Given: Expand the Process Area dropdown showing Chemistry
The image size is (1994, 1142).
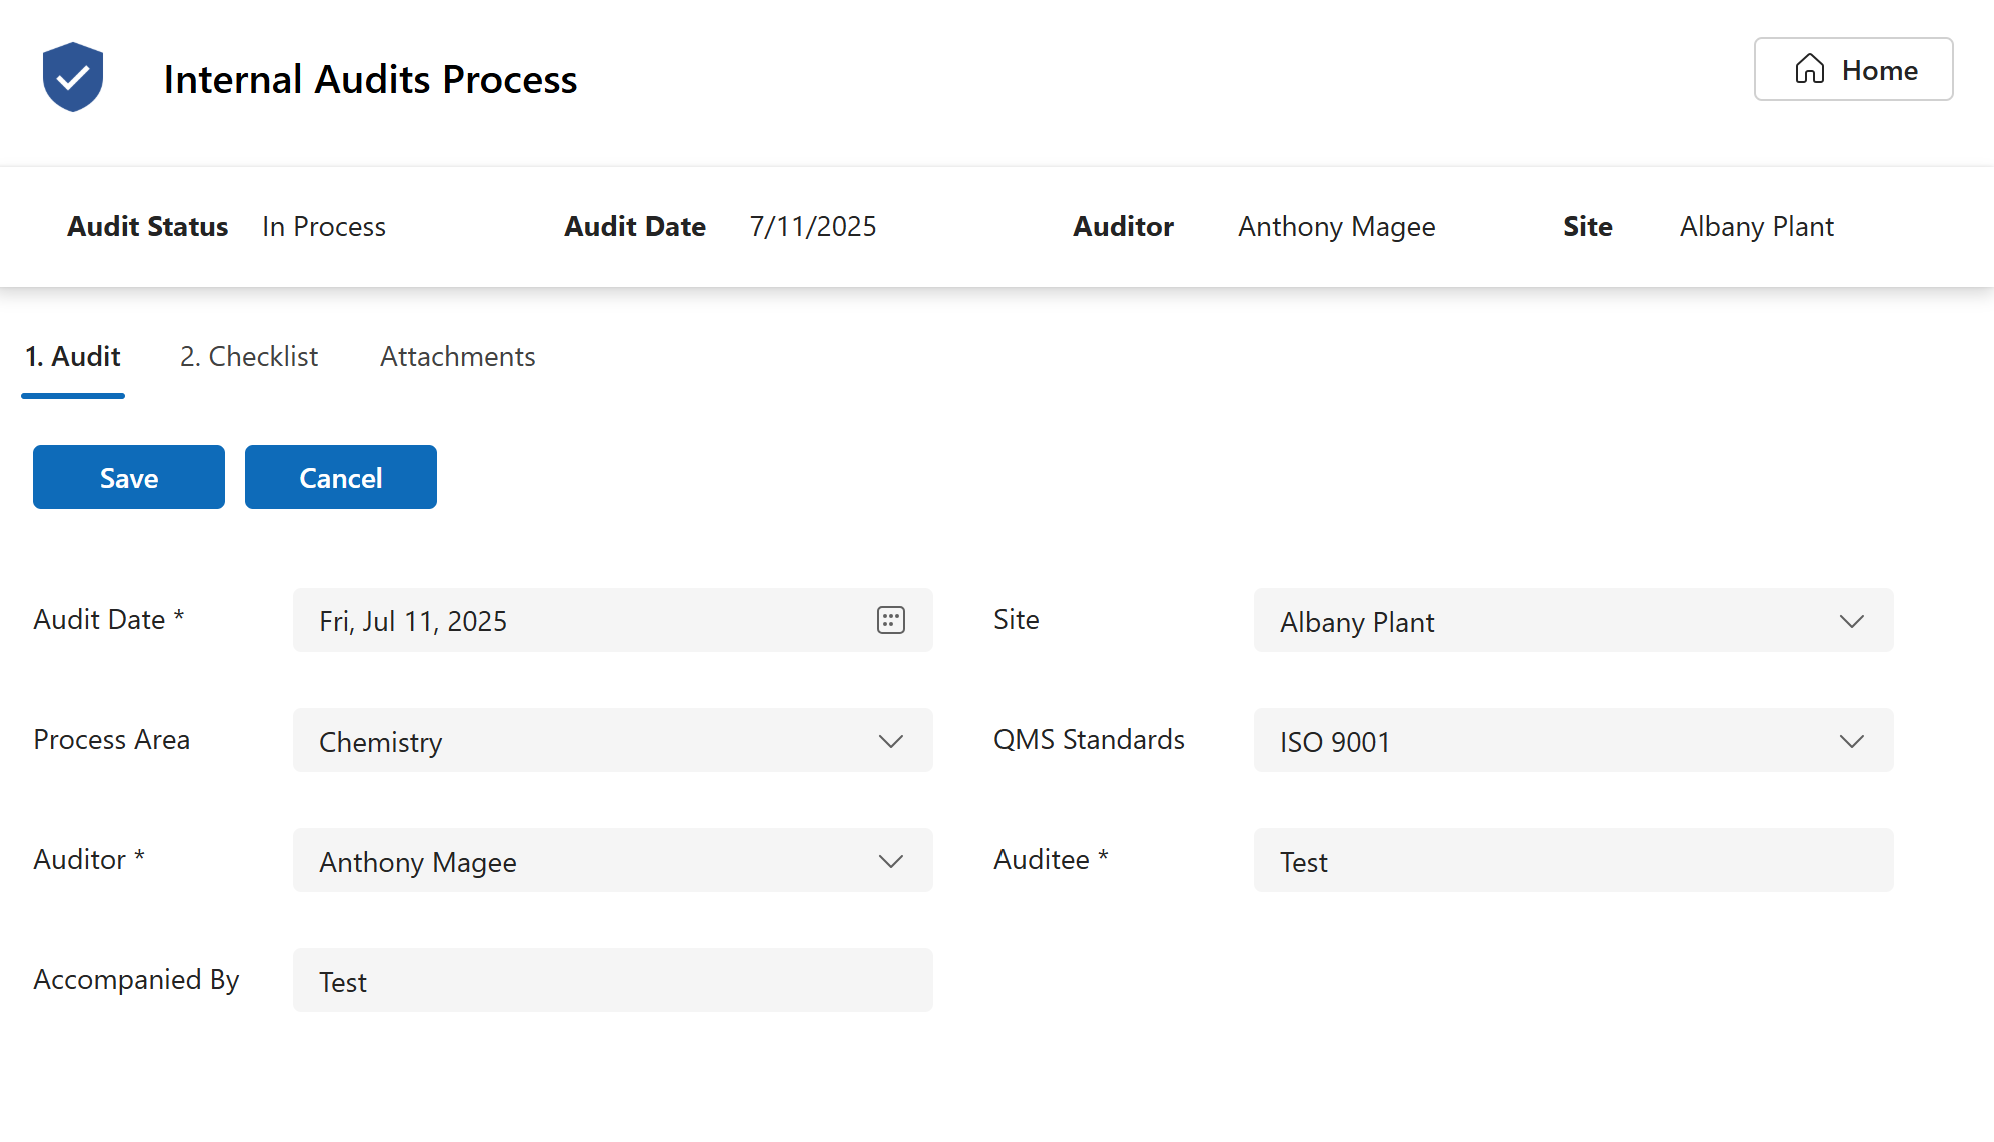Looking at the screenshot, I should point(889,741).
